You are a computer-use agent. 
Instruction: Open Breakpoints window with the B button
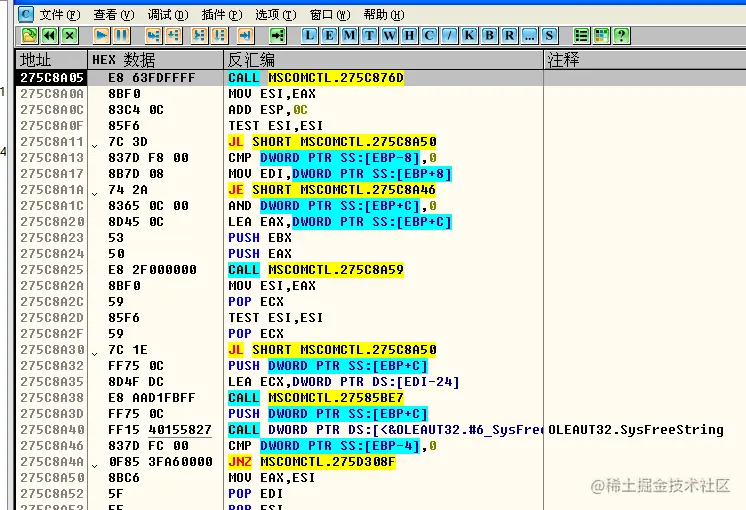[489, 36]
